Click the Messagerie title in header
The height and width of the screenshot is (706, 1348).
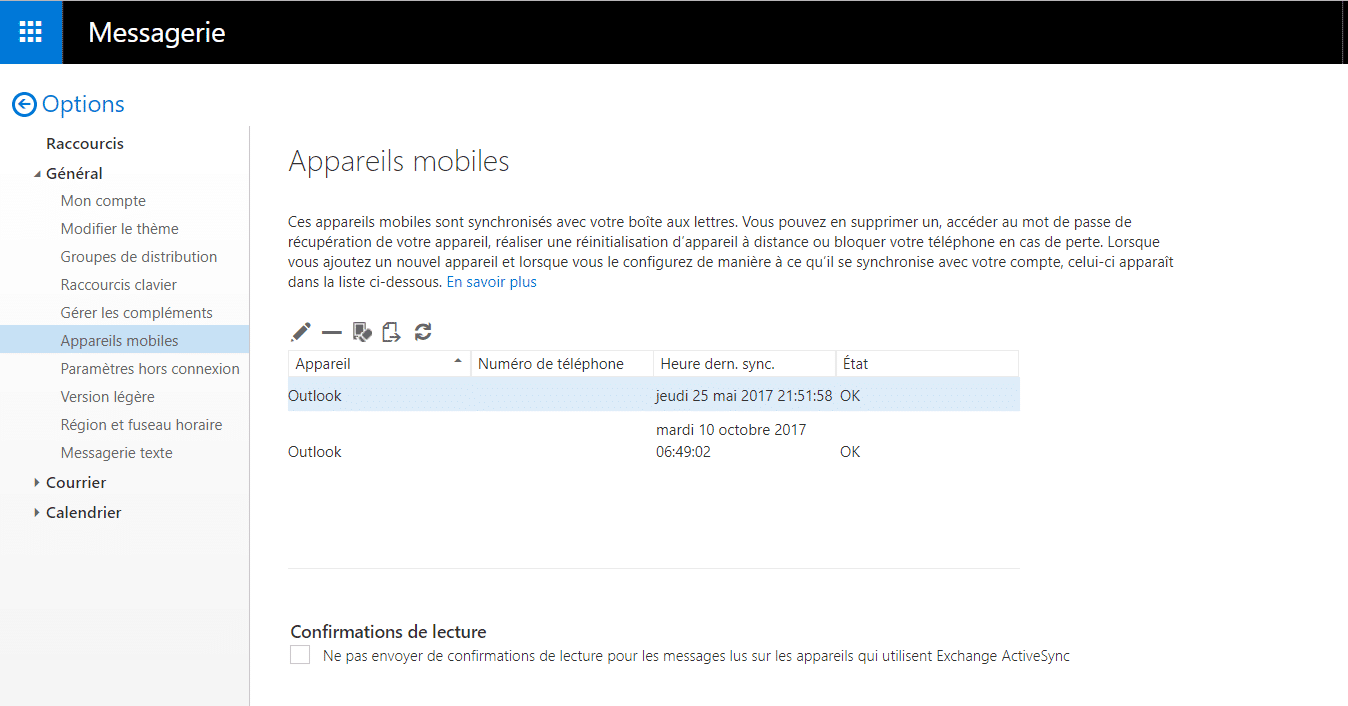157,33
